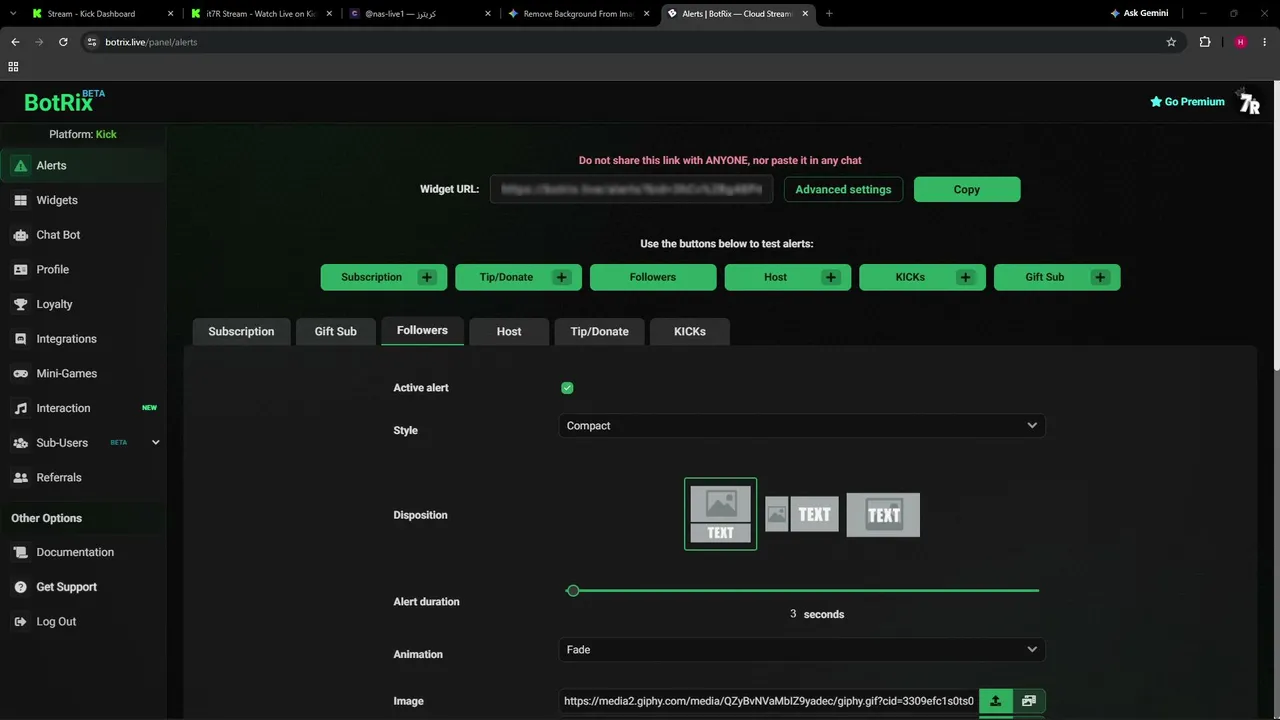Reload the BotRix page
The height and width of the screenshot is (720, 1280).
[x=63, y=42]
